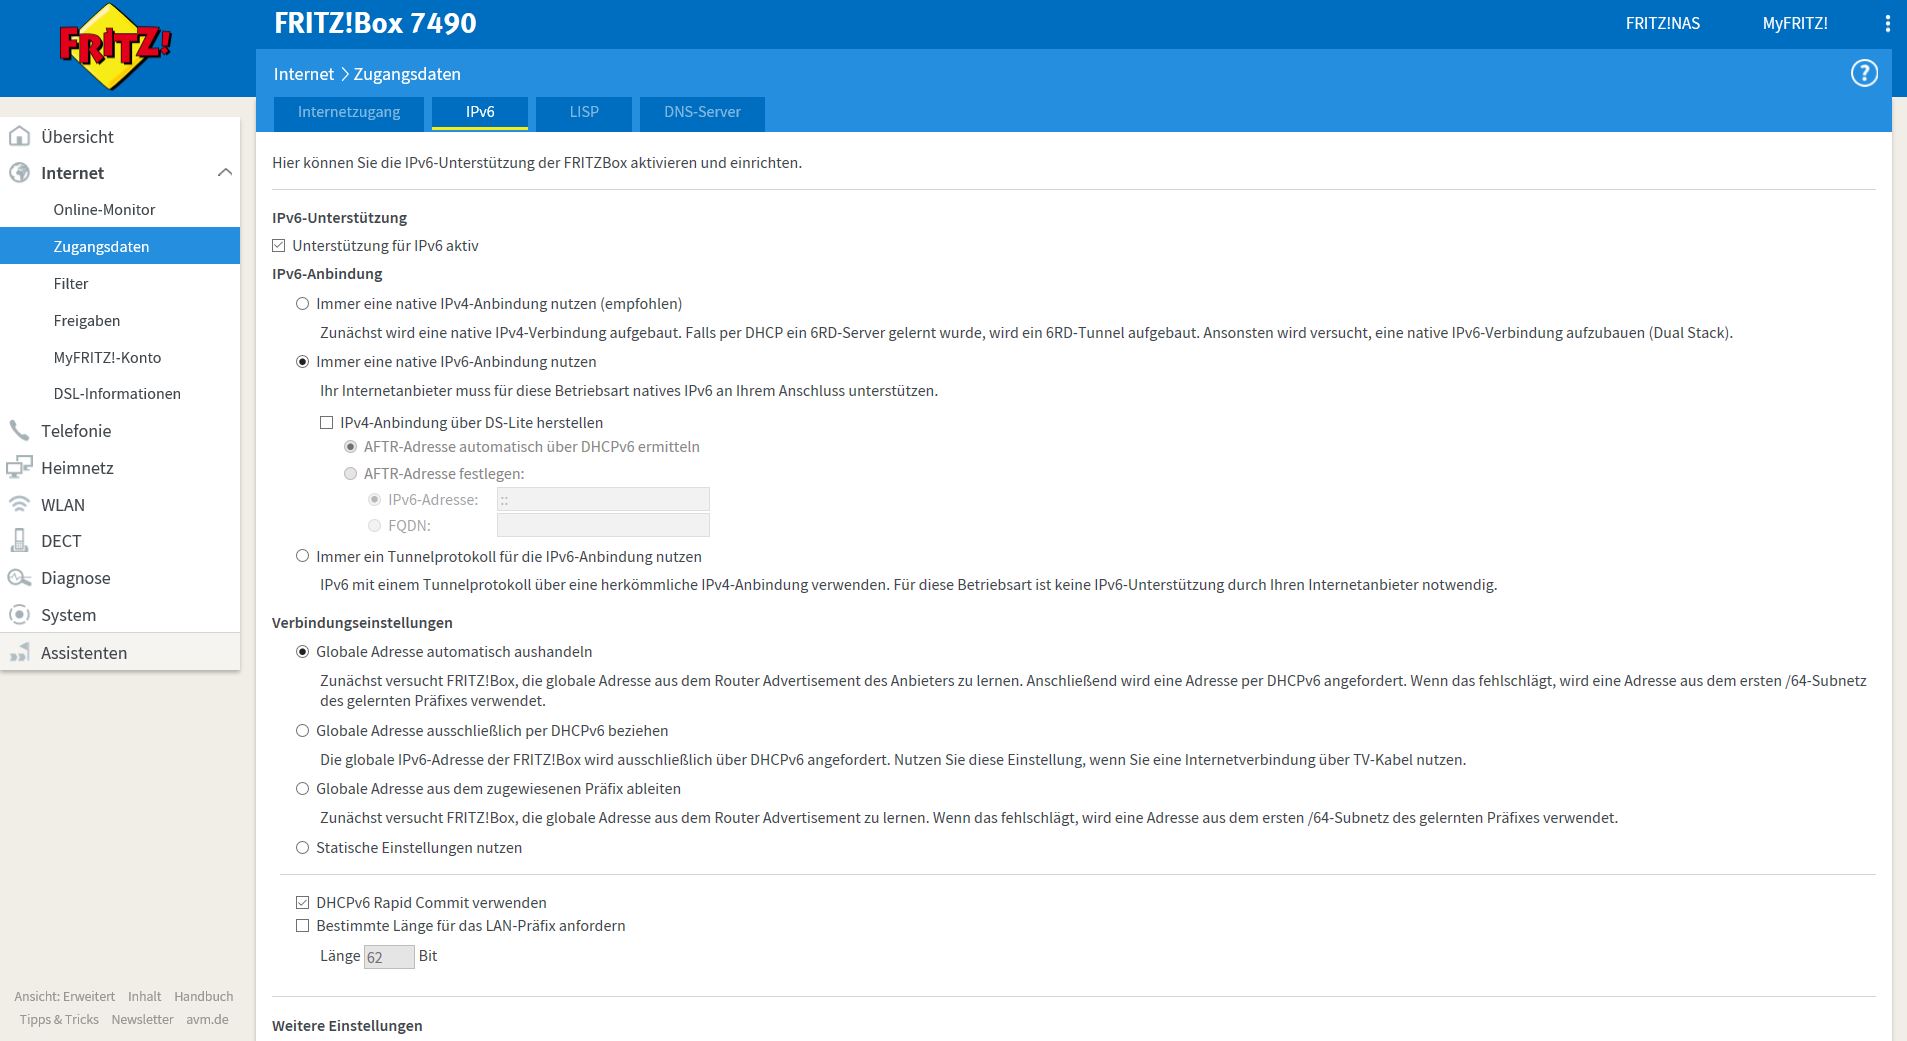Image resolution: width=1907 pixels, height=1041 pixels.
Task: Open 'Tipps & Tricks' footer link
Action: (59, 1020)
